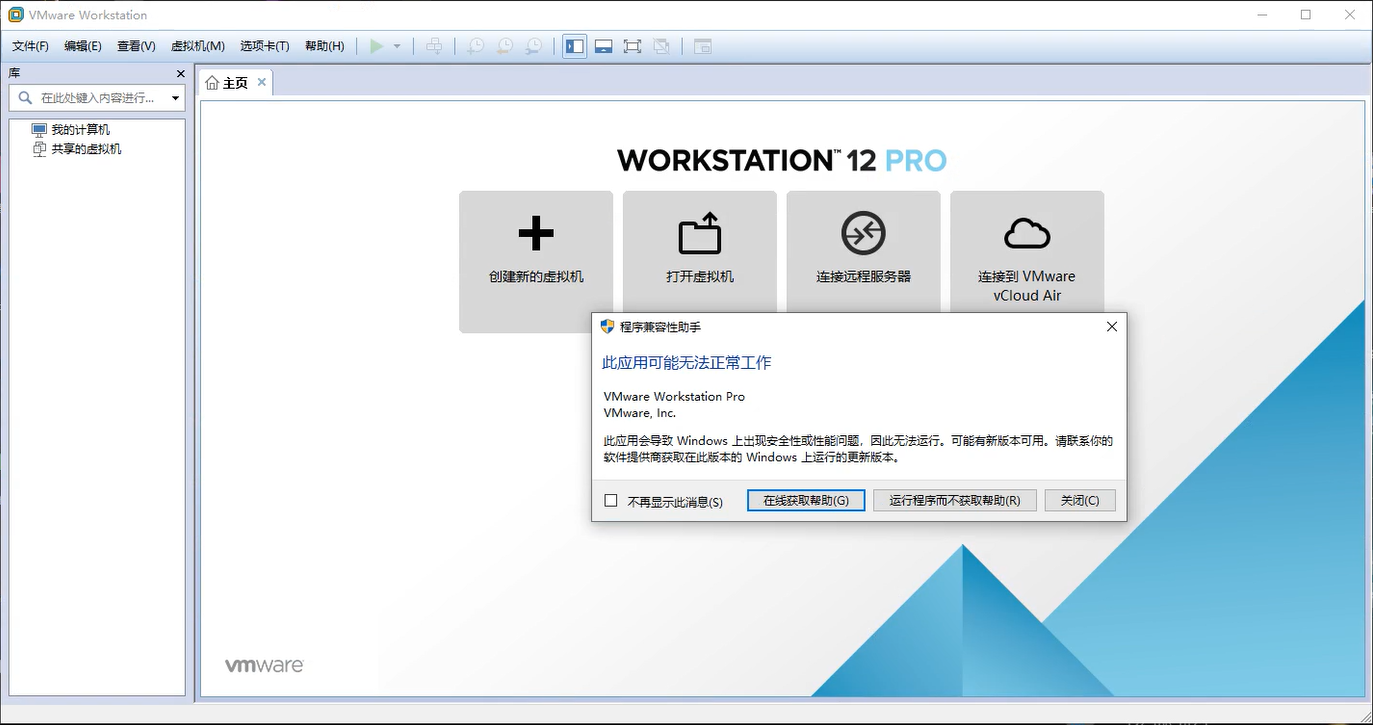Image resolution: width=1373 pixels, height=725 pixels.
Task: Click the 创建新的虚拟机 tile
Action: pos(536,262)
